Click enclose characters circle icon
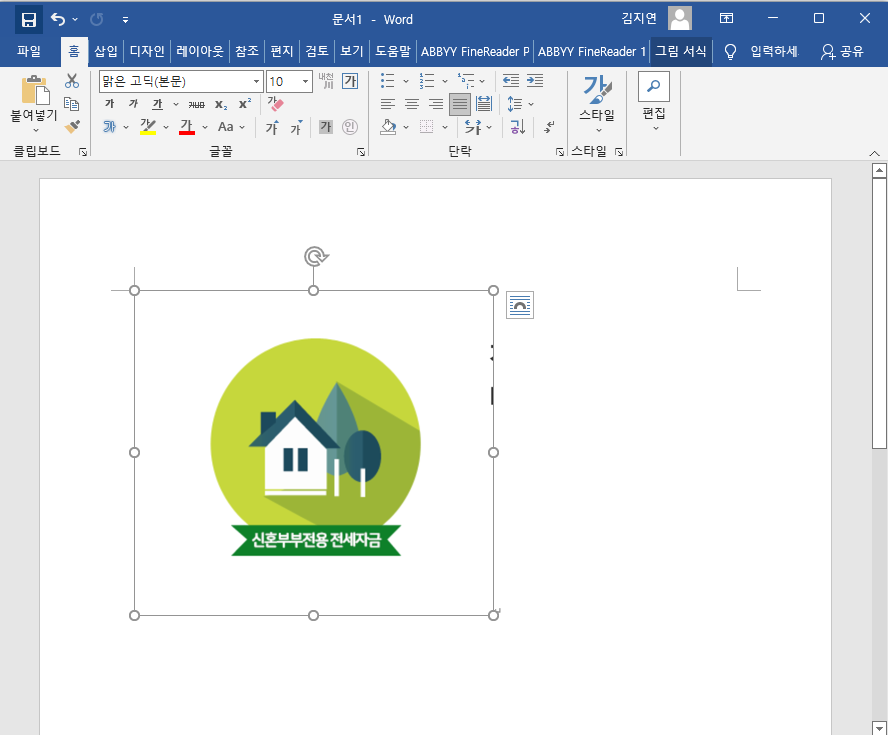 click(350, 127)
